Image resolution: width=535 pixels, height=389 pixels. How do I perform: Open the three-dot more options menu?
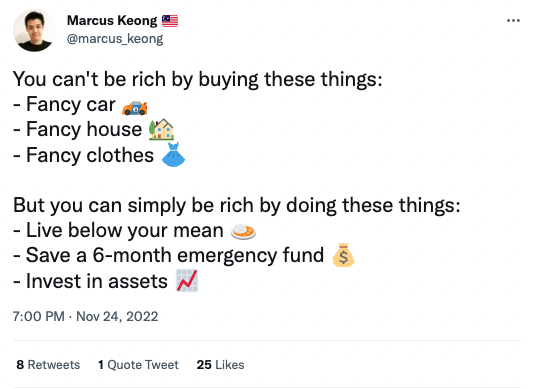(x=513, y=21)
